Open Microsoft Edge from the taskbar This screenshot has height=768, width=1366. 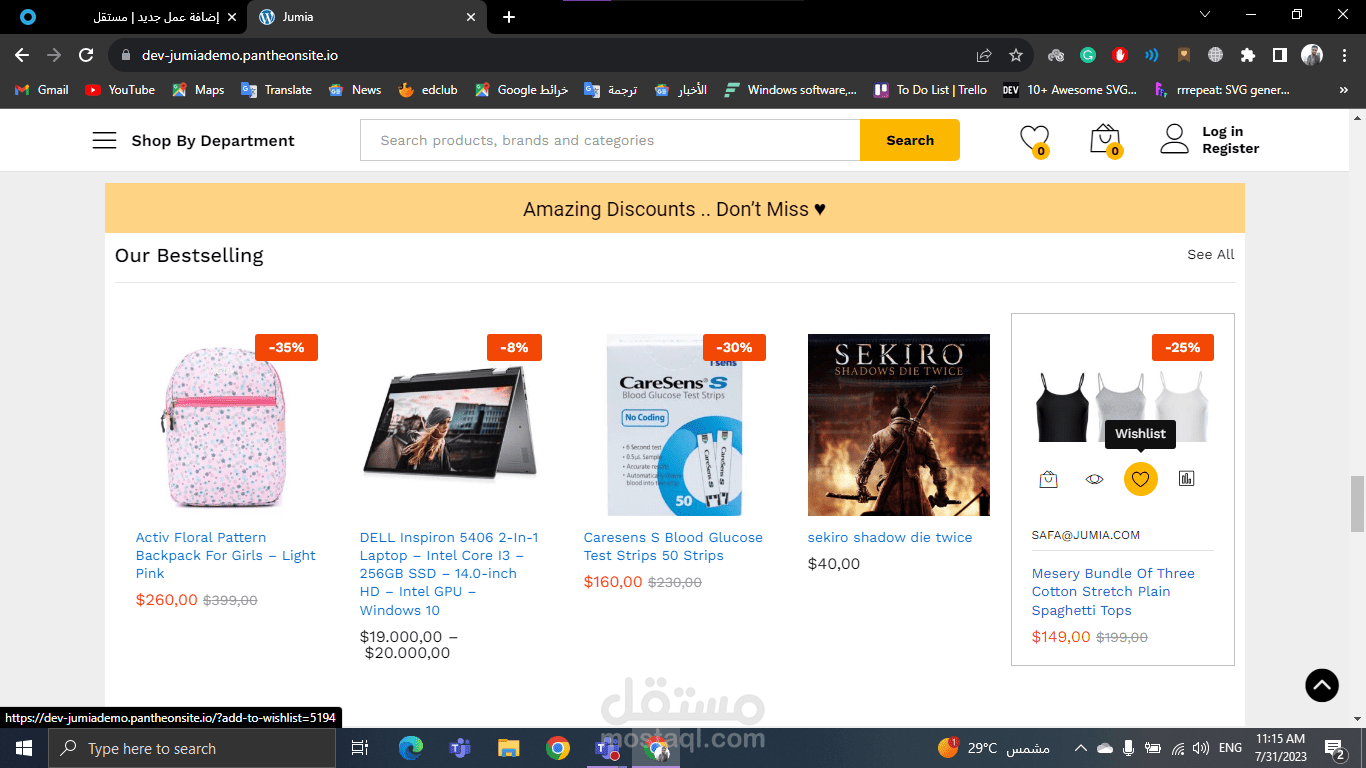point(411,748)
